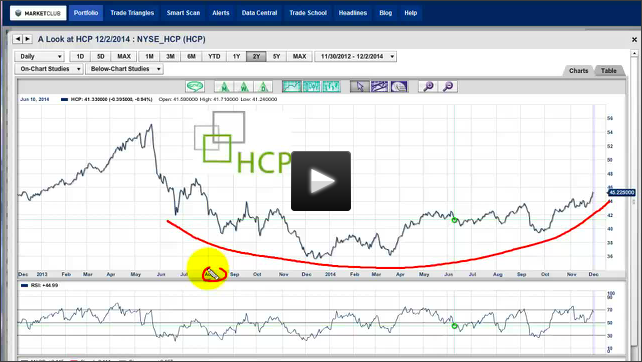Image resolution: width=642 pixels, height=362 pixels.
Task: Zoom out with the magnifier minus icon
Action: pyautogui.click(x=448, y=86)
